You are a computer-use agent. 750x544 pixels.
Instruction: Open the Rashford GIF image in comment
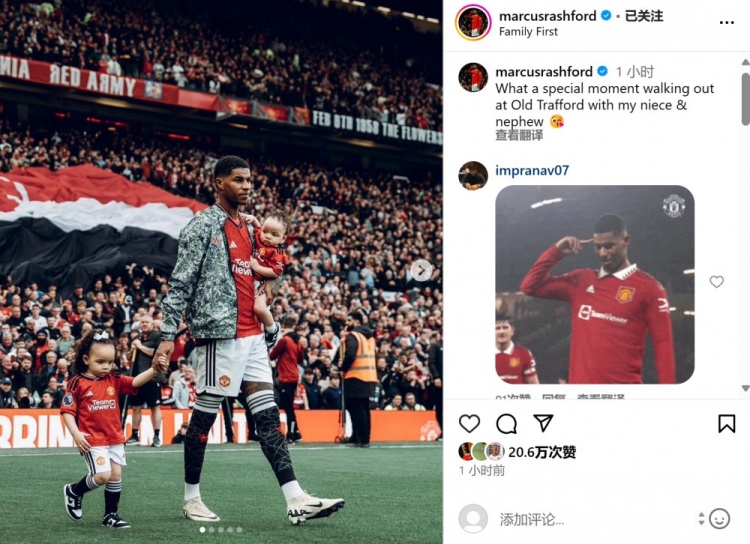[595, 285]
